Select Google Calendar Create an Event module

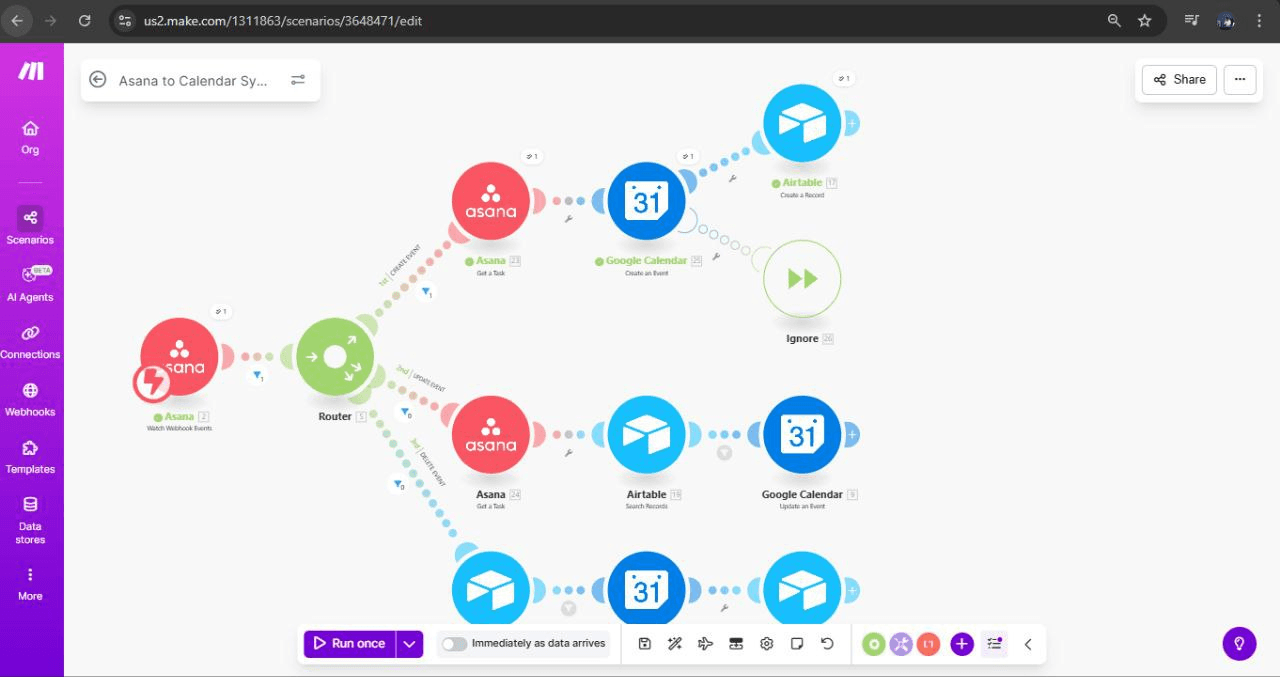pyautogui.click(x=647, y=201)
